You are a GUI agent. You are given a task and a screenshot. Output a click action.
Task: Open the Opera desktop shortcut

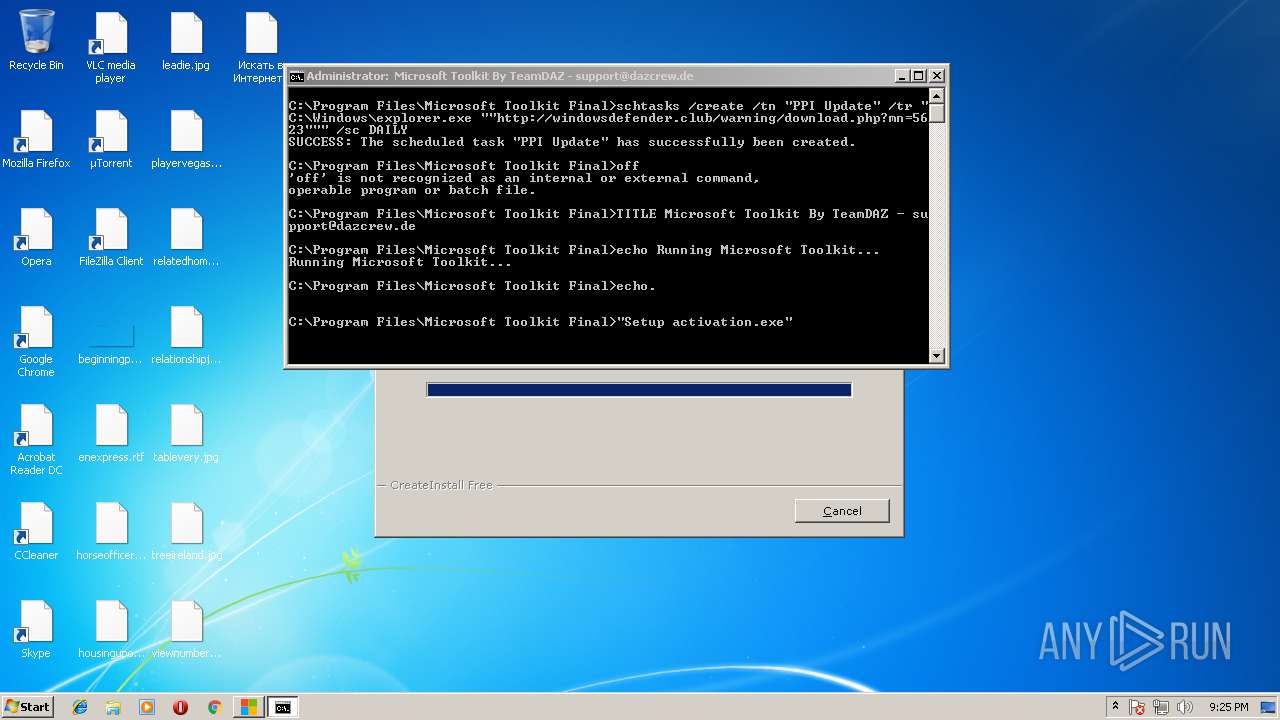[36, 237]
